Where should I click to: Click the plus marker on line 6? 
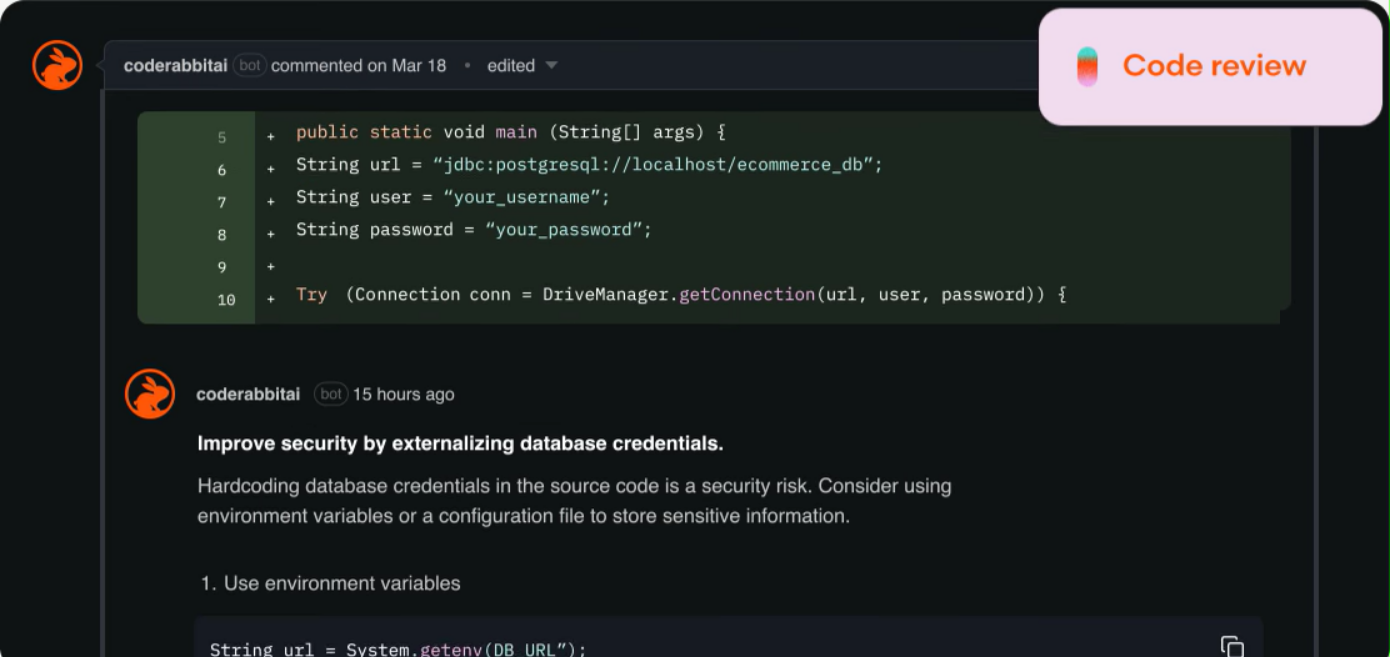pos(270,169)
